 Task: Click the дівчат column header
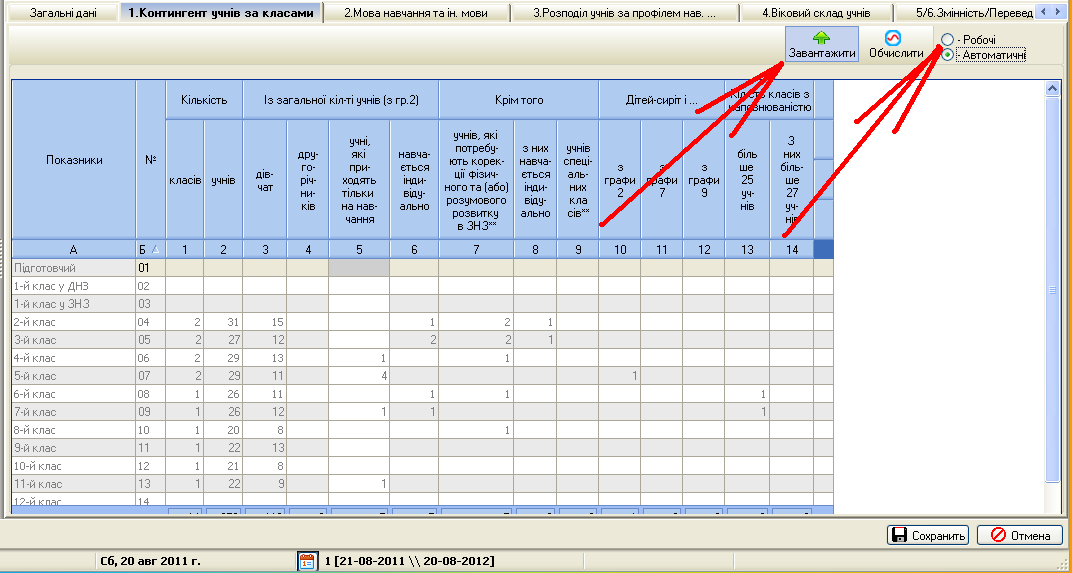coord(265,180)
